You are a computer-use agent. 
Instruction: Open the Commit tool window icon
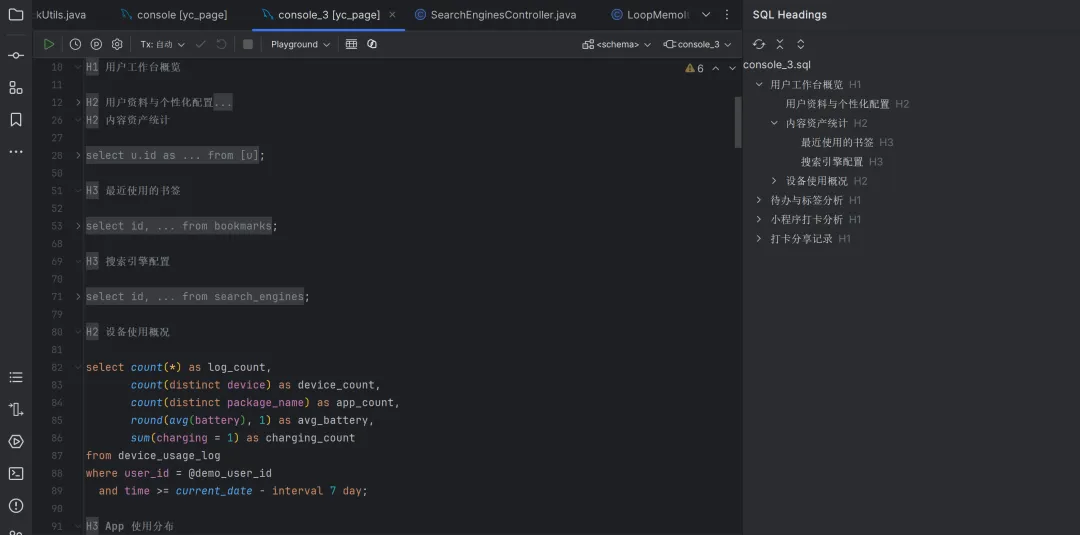click(x=16, y=55)
